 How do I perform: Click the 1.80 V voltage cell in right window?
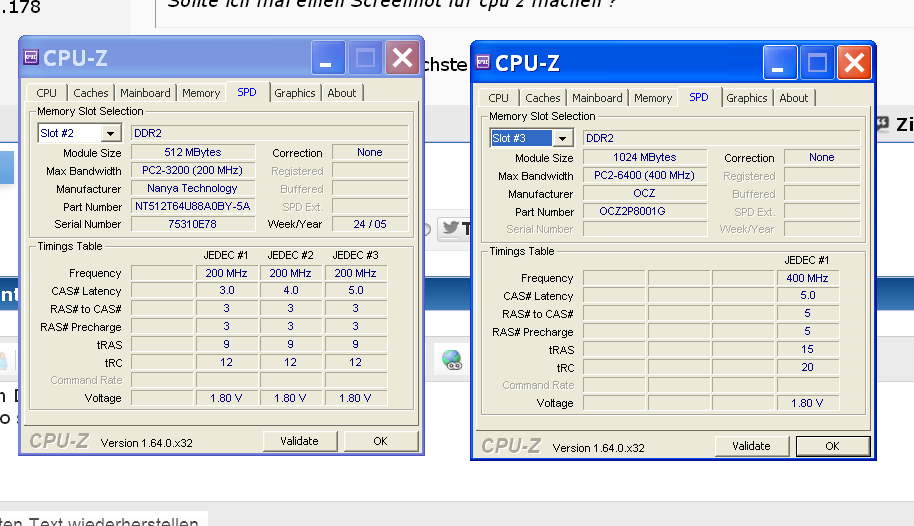coord(807,403)
